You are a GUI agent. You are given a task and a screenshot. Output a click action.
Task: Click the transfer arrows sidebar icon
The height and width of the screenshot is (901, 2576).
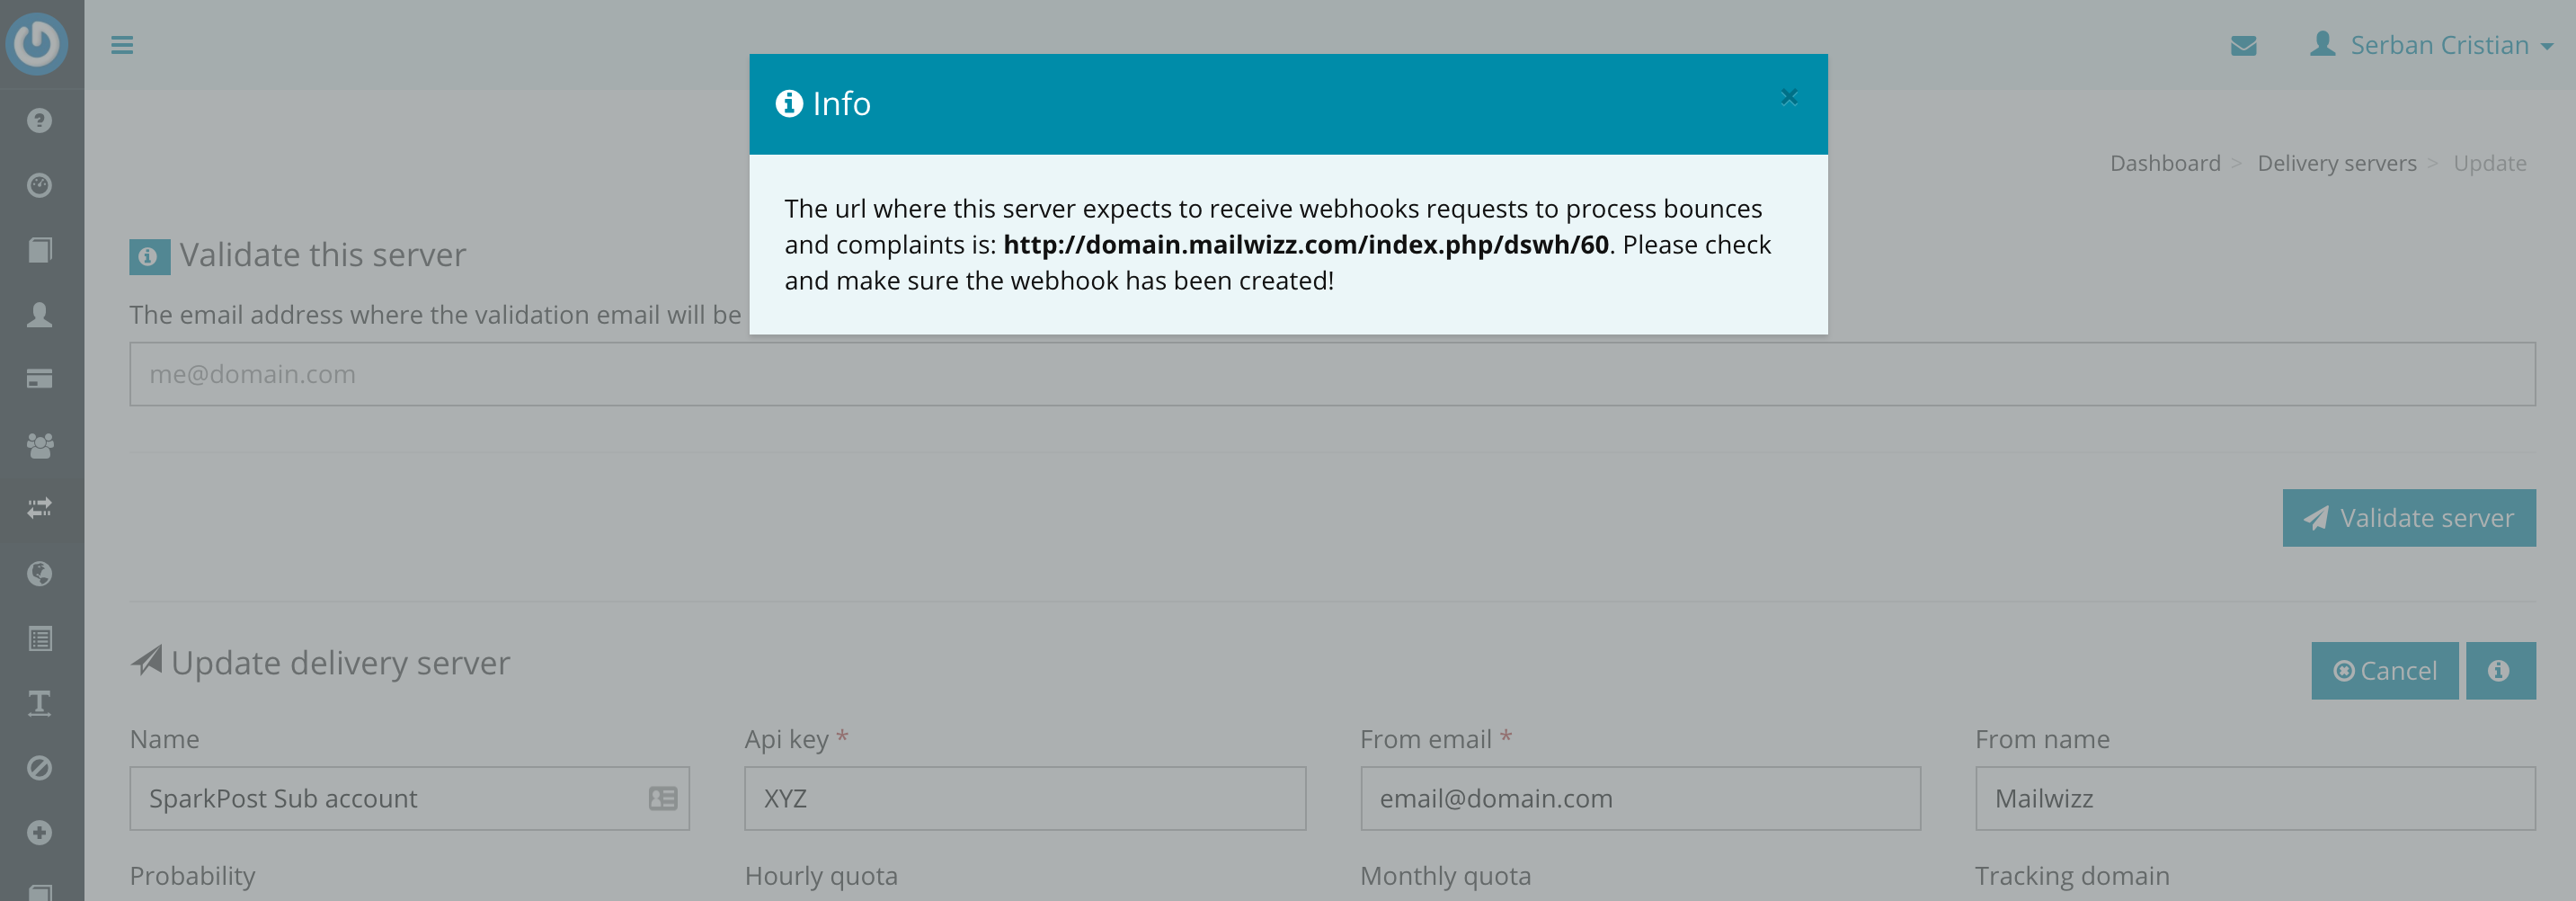click(40, 509)
